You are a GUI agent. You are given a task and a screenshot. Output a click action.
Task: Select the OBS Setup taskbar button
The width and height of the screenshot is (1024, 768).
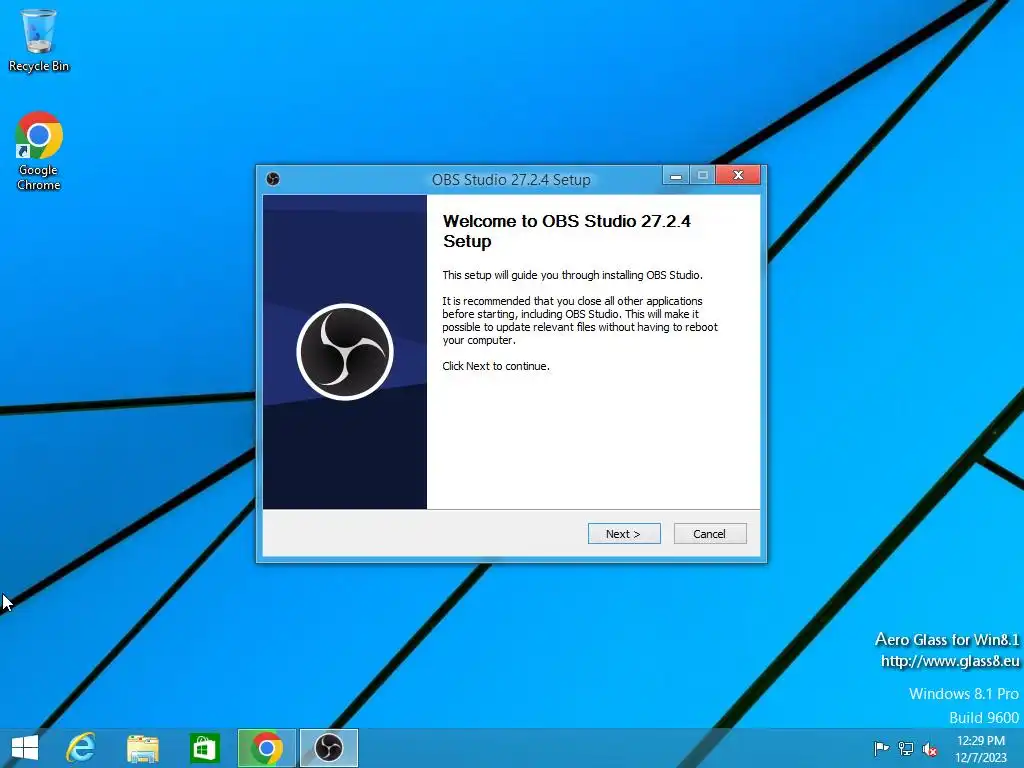click(x=328, y=748)
